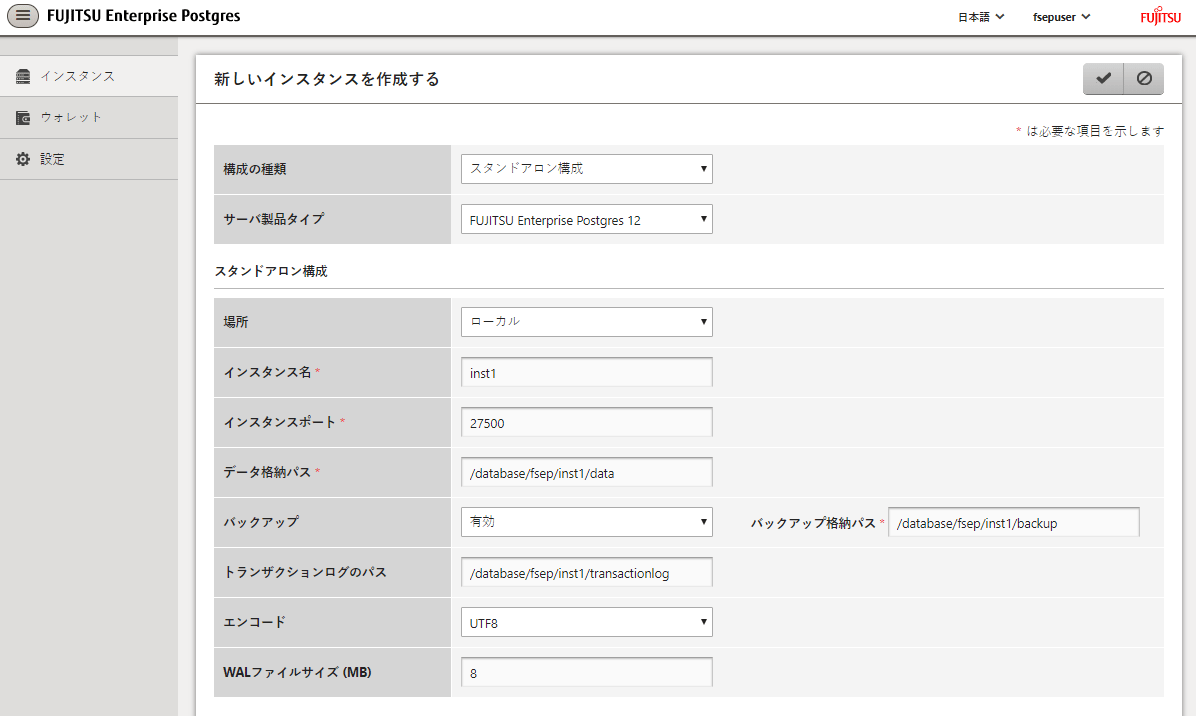Open the 日本語 language dropdown
The height and width of the screenshot is (716, 1196).
coord(981,17)
